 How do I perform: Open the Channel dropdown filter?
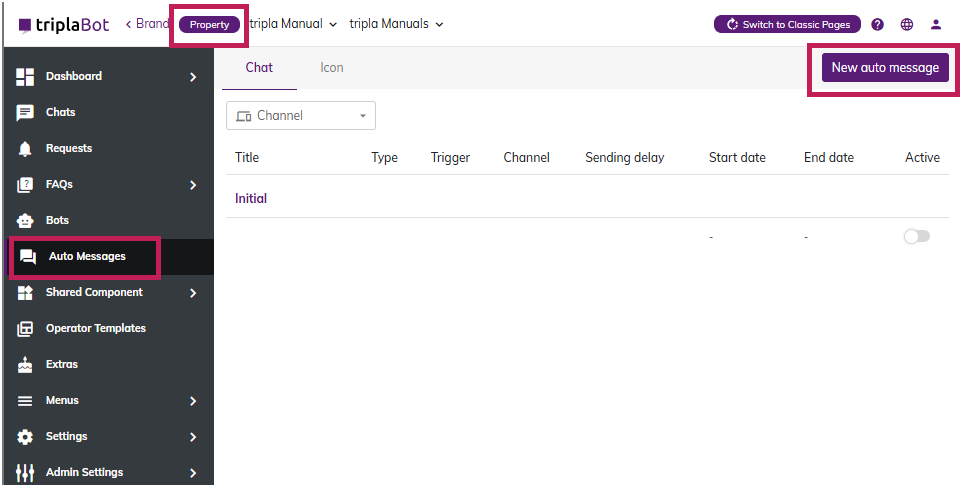pyautogui.click(x=301, y=116)
